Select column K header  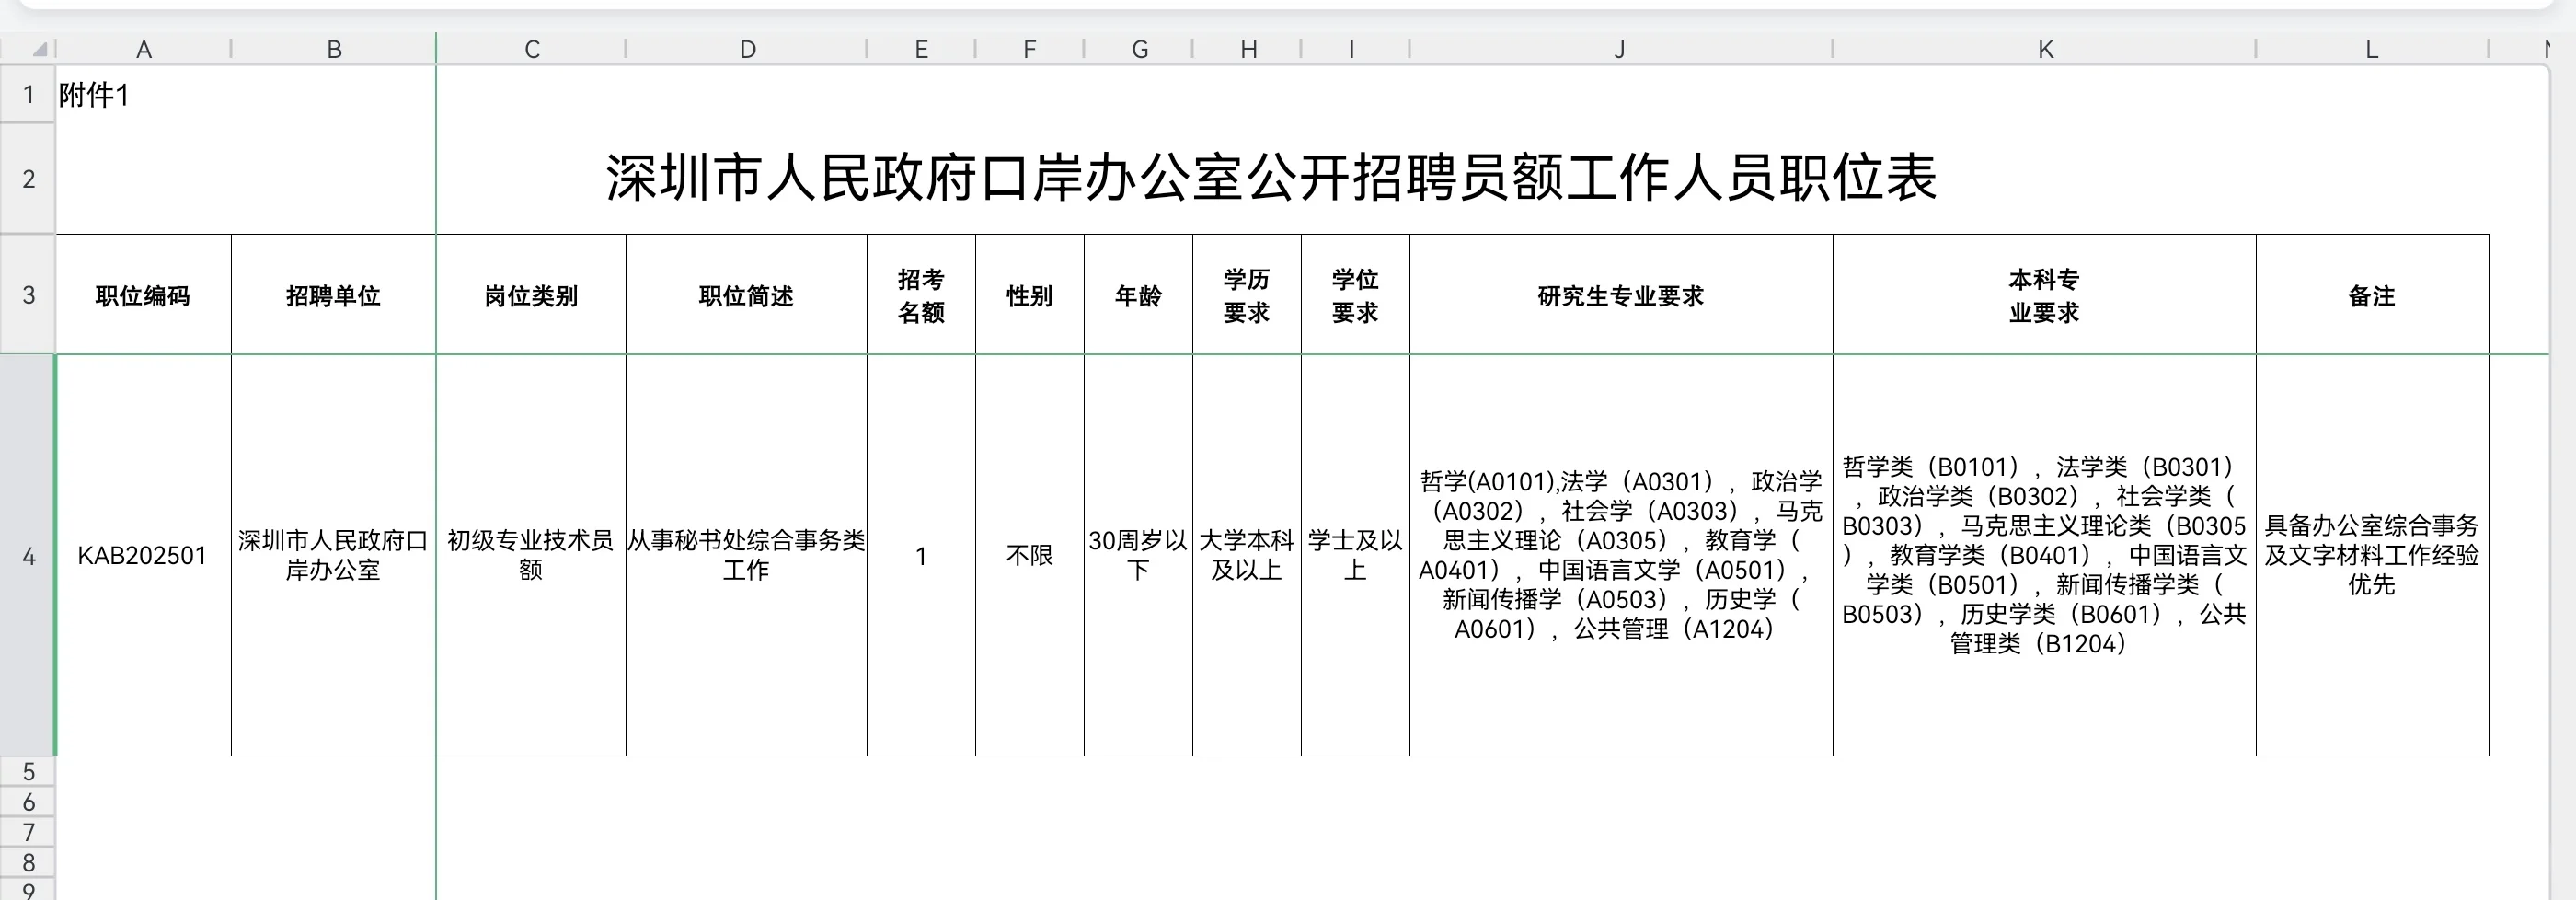[2045, 49]
